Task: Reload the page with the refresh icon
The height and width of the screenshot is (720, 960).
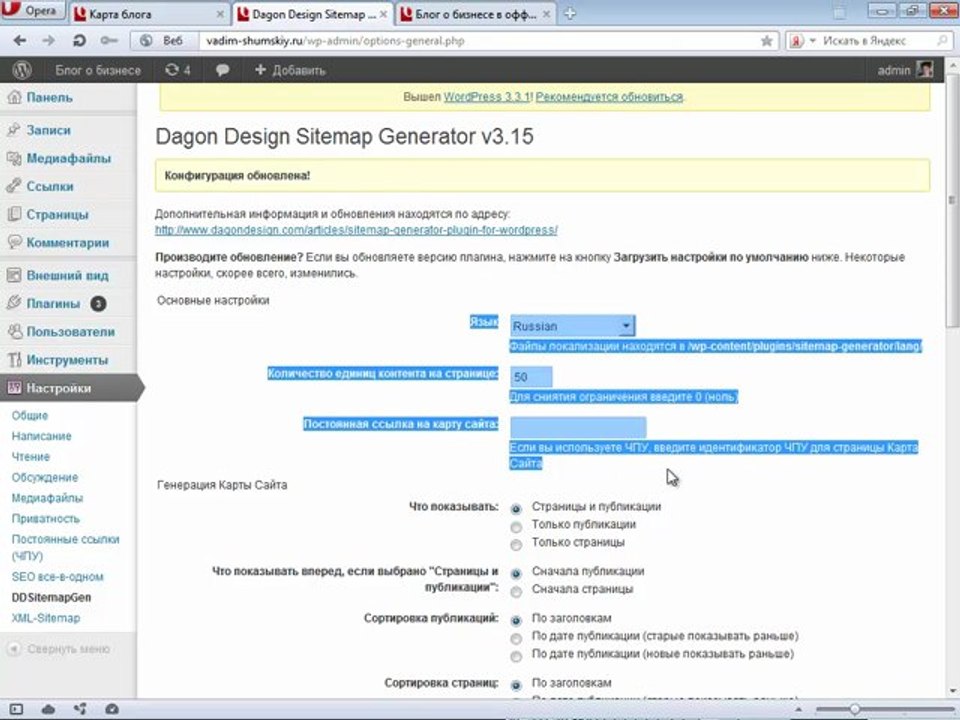Action: [78, 41]
